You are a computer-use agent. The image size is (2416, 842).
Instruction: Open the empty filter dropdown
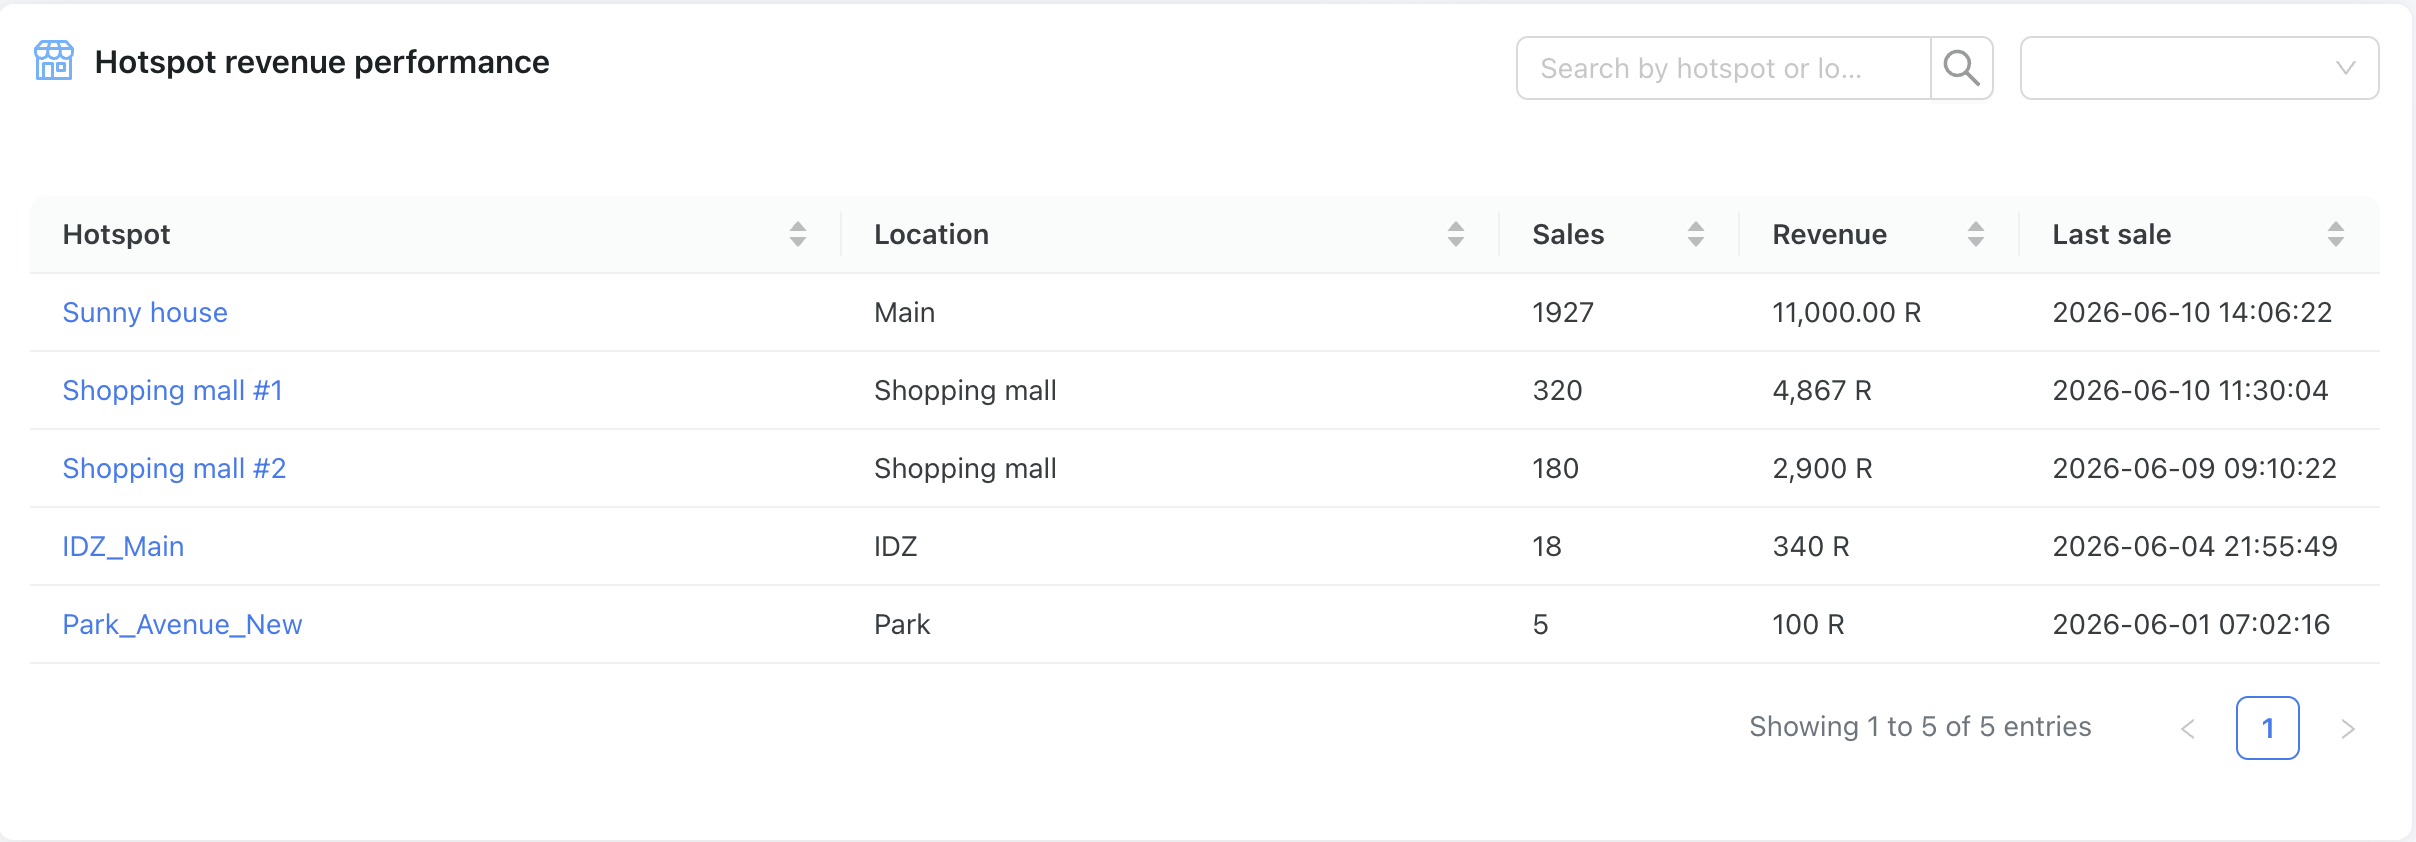[2200, 68]
